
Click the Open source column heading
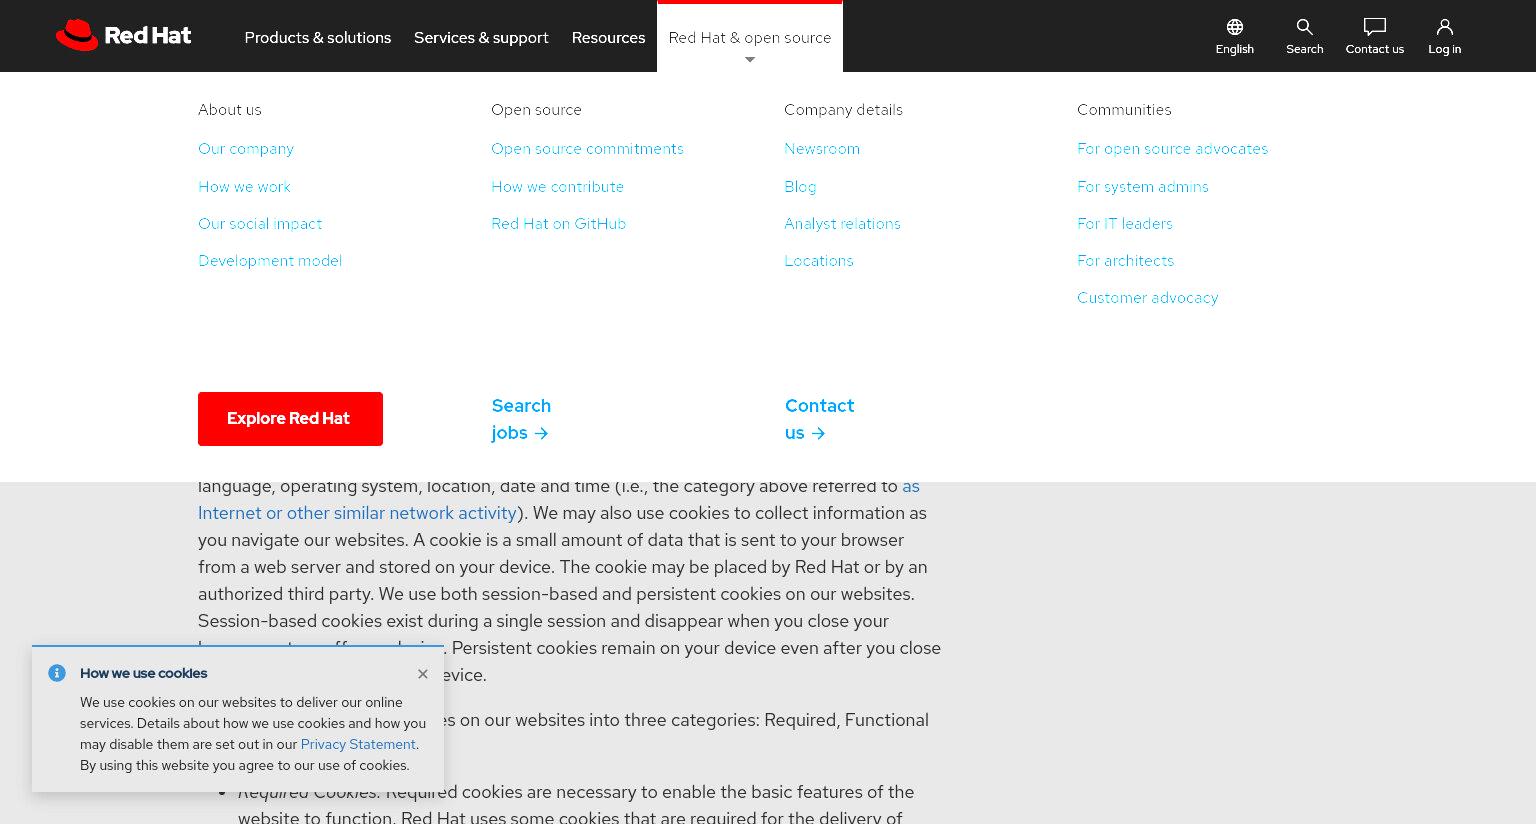(536, 110)
